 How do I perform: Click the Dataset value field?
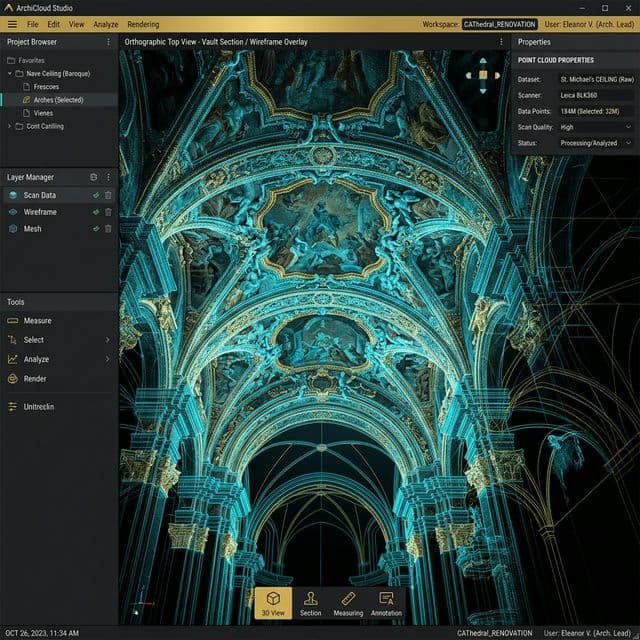tap(596, 79)
